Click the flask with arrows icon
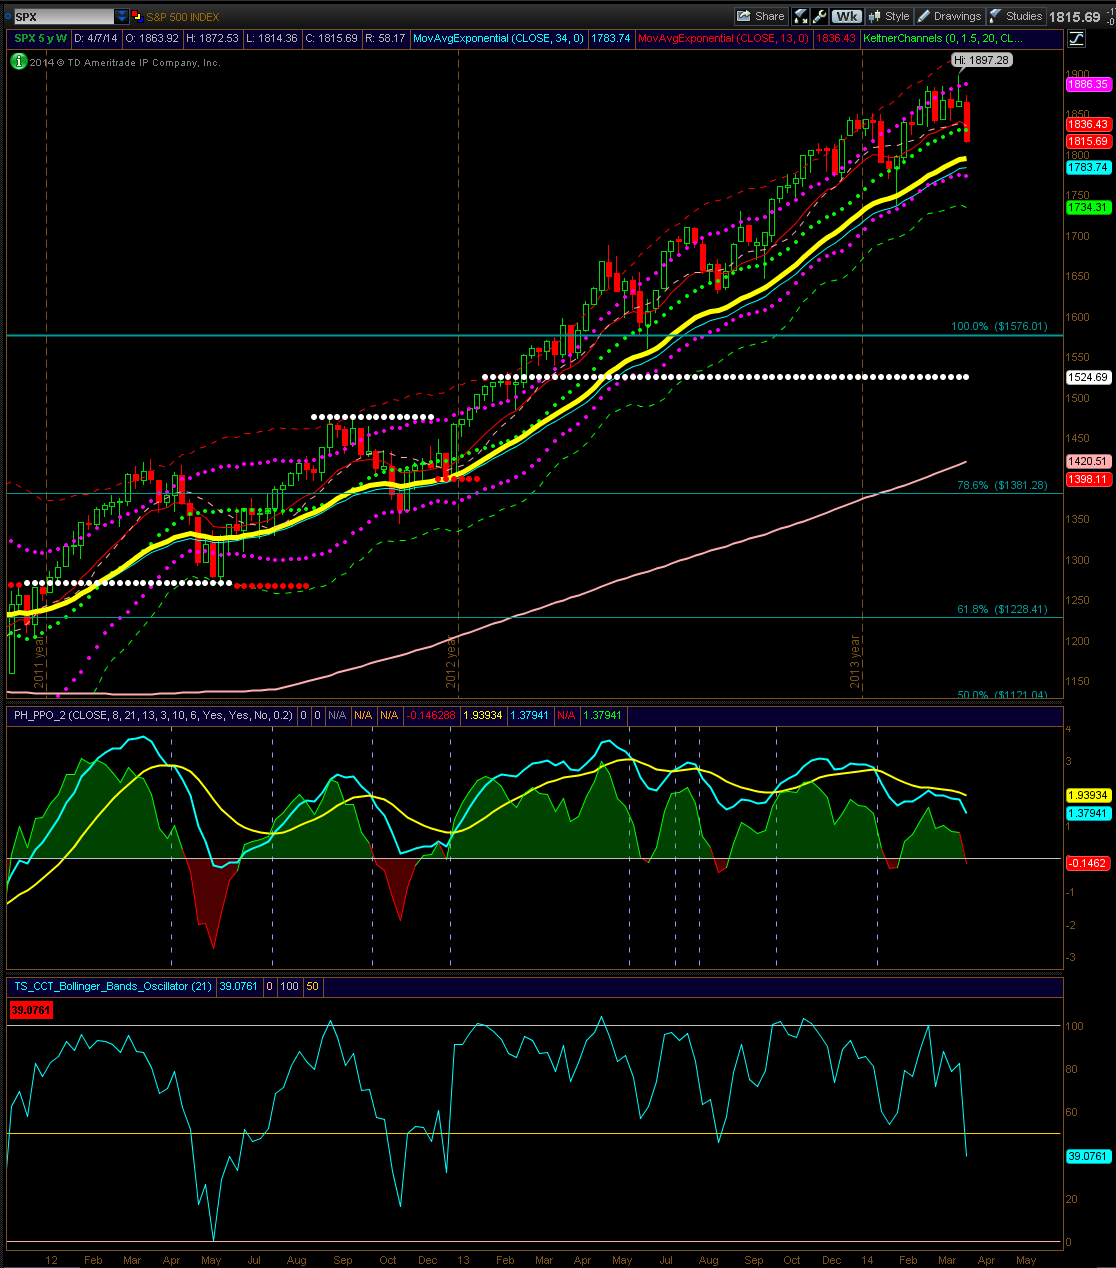 (801, 16)
